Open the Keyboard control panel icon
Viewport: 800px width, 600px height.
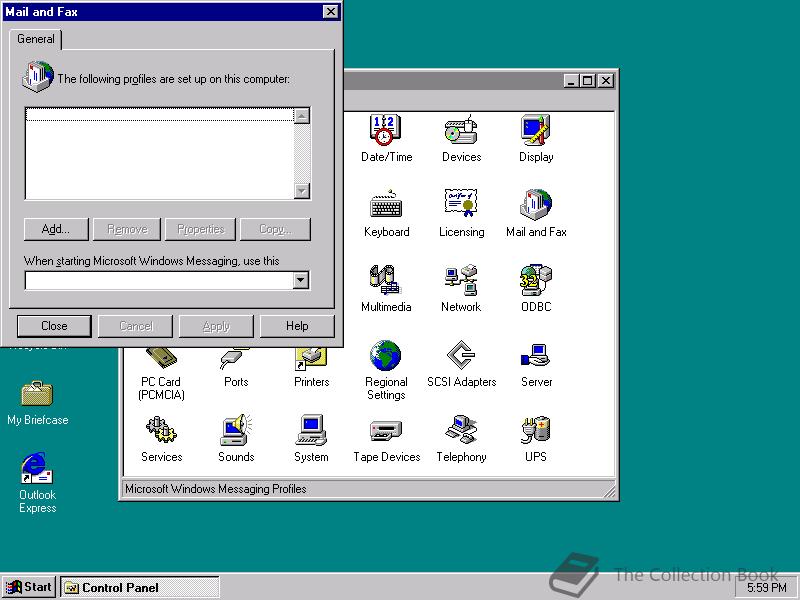tap(386, 213)
